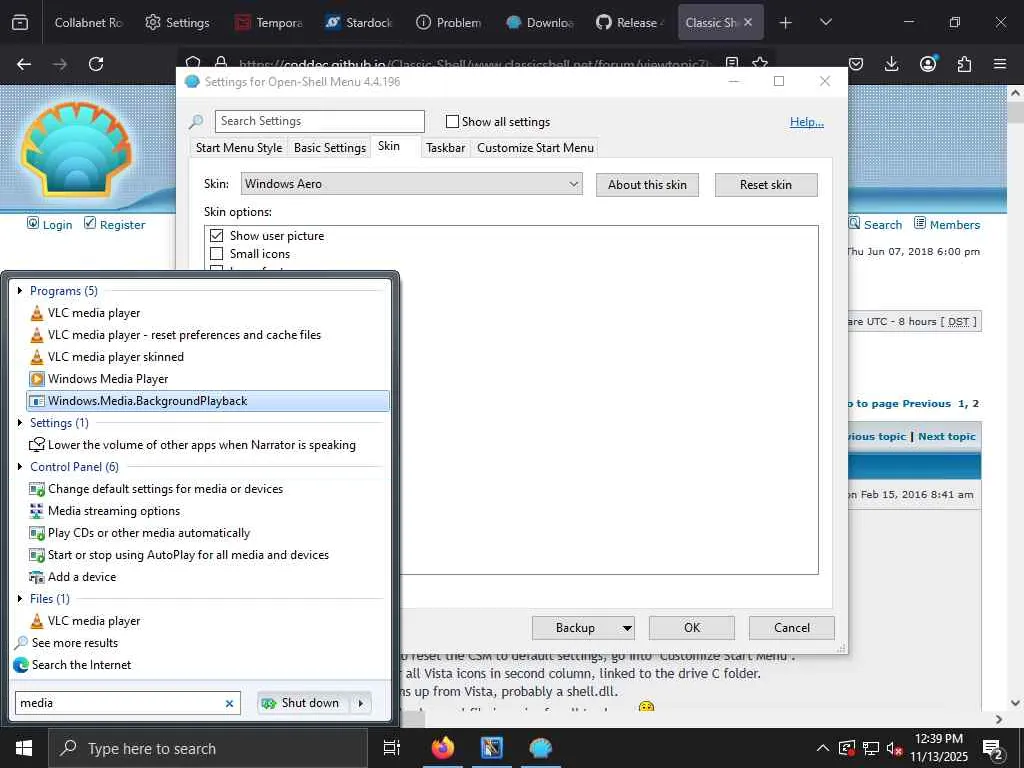The height and width of the screenshot is (768, 1024).
Task: Click start menu search box
Action: point(120,703)
